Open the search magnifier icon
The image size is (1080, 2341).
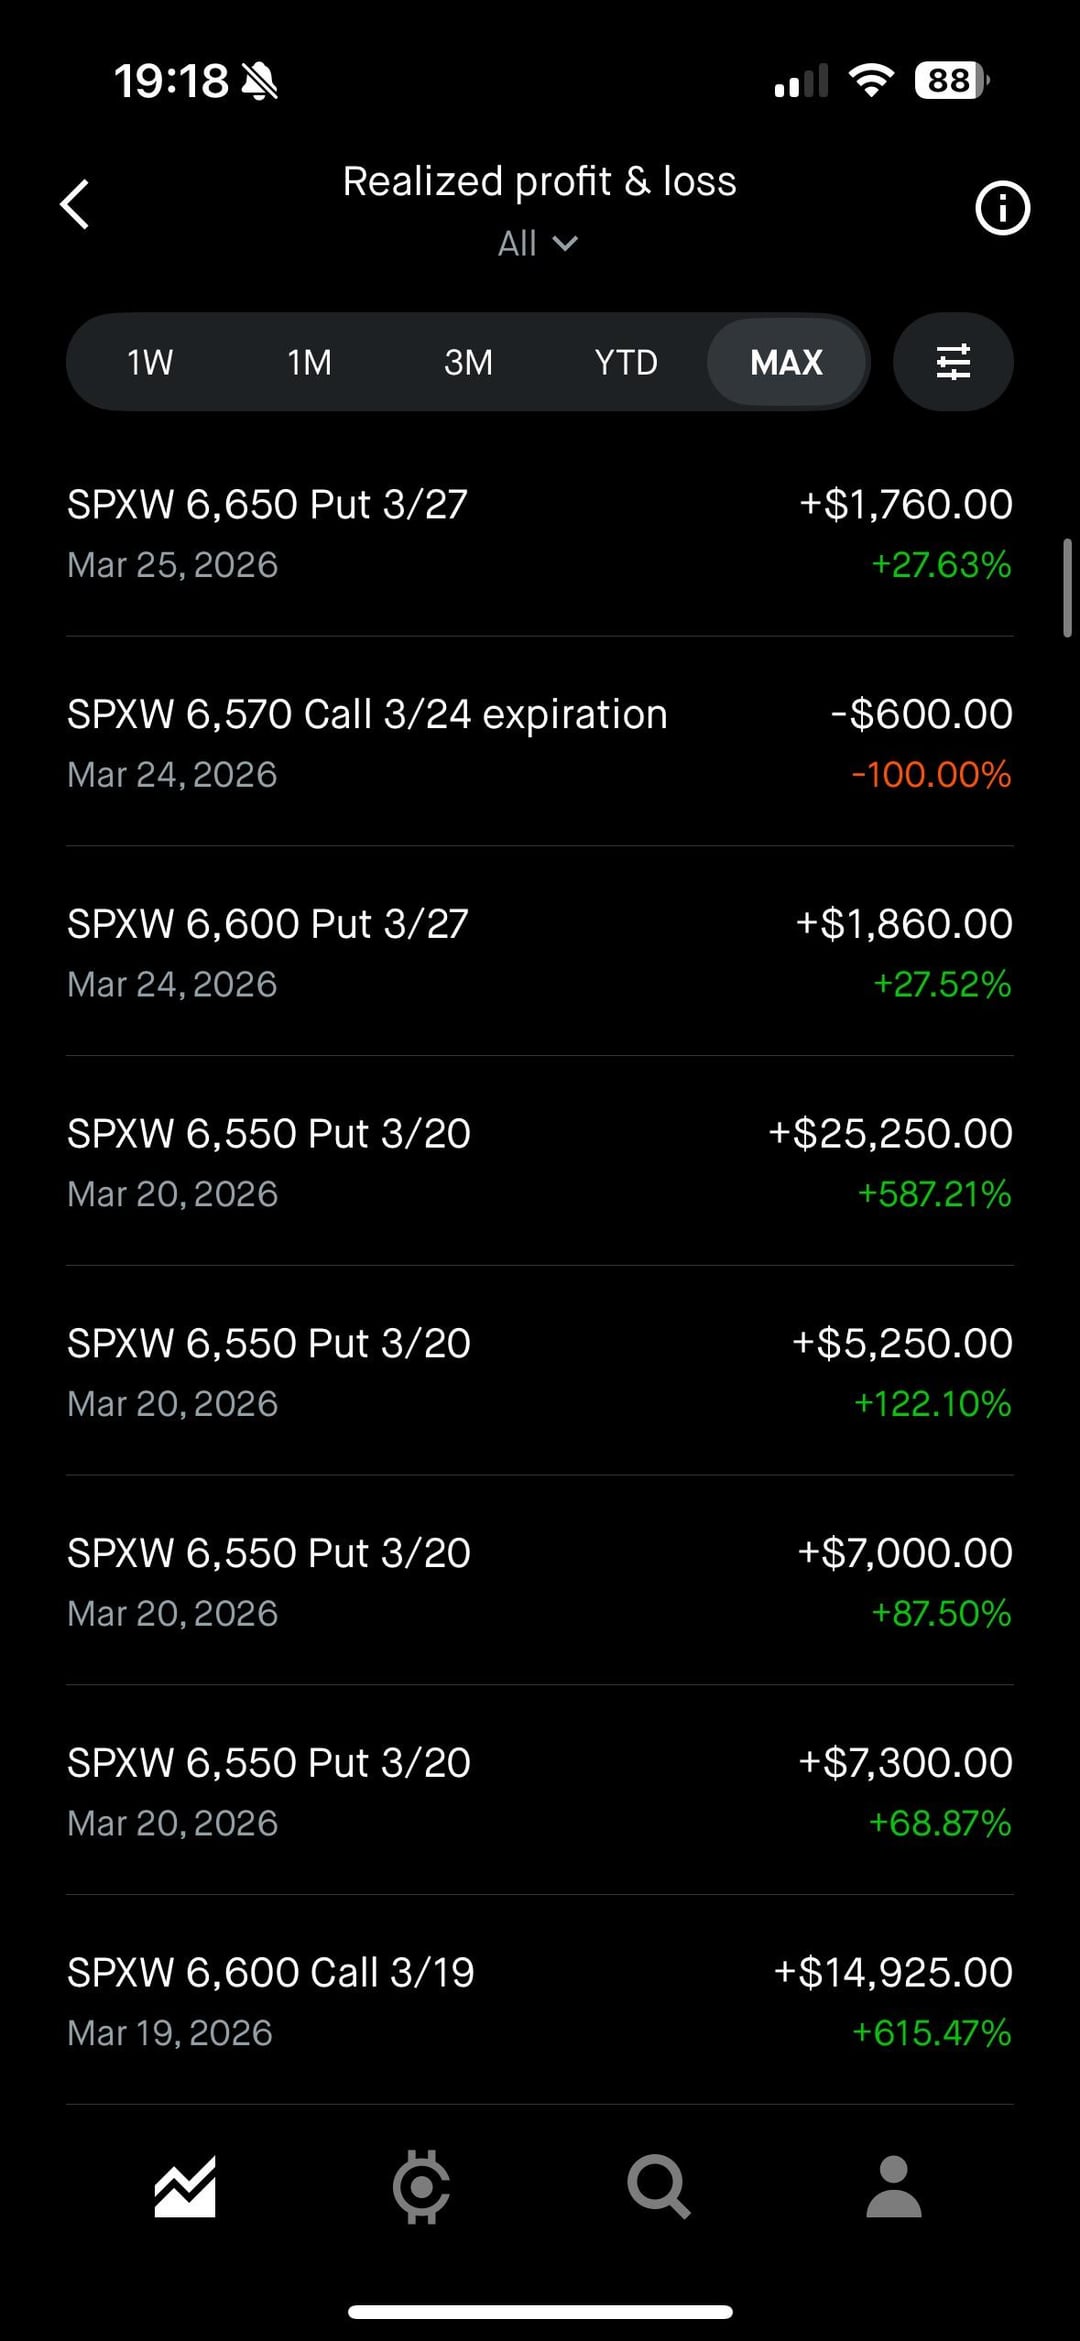[x=658, y=2187]
